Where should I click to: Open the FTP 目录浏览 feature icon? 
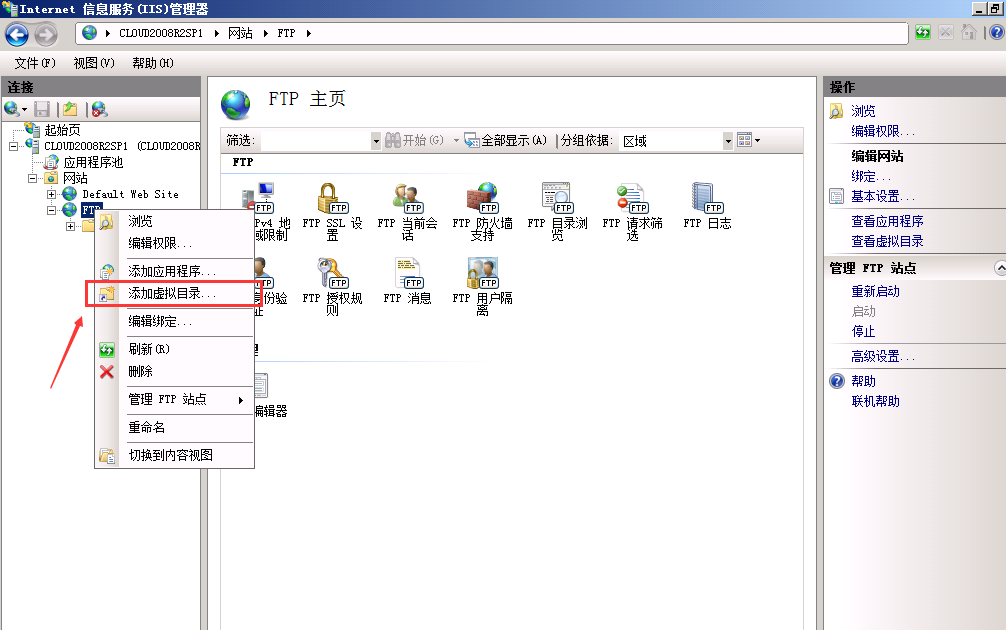click(x=557, y=211)
